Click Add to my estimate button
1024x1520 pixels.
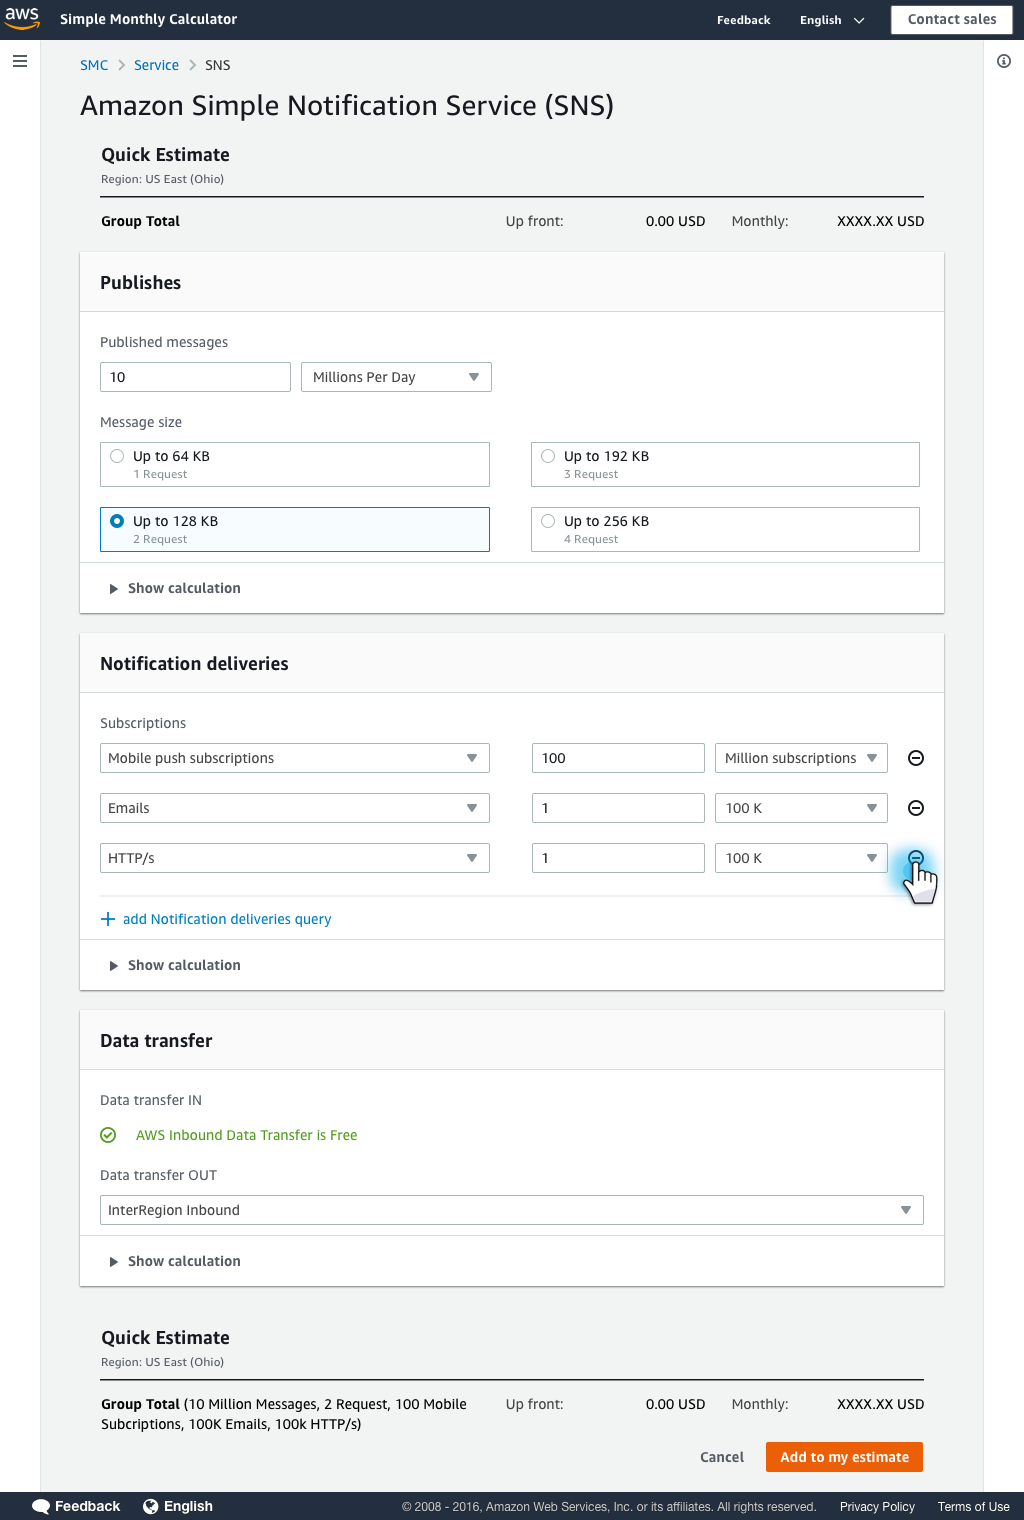(844, 1457)
